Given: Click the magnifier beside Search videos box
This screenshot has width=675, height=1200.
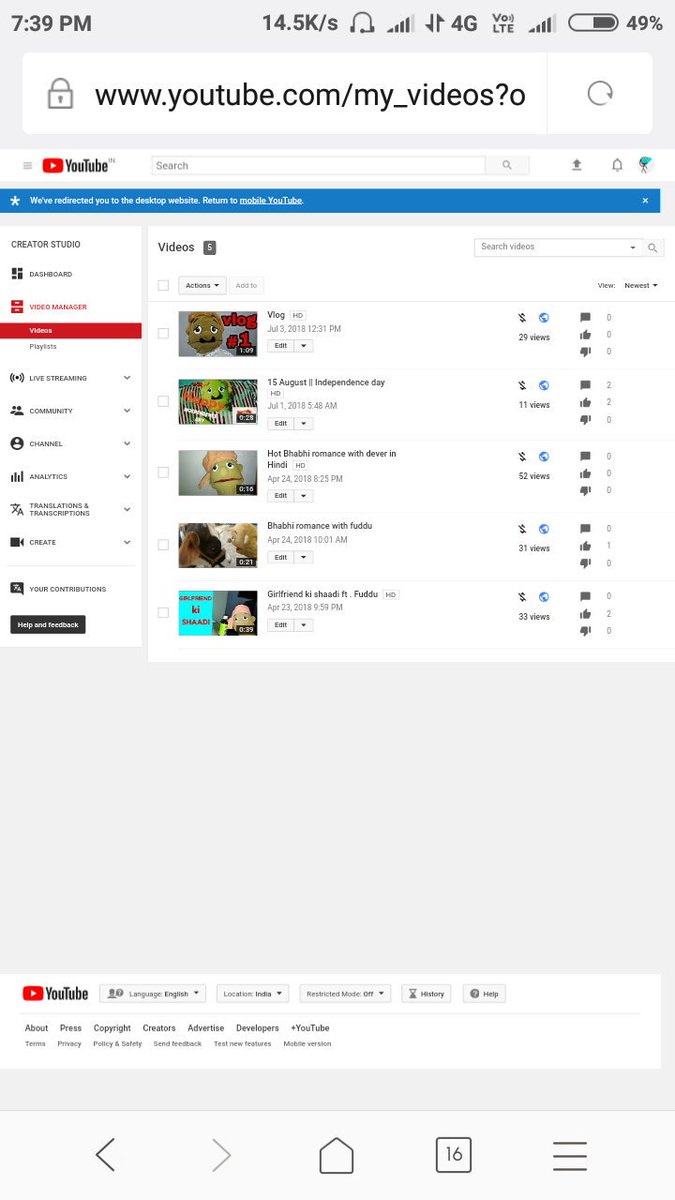Looking at the screenshot, I should point(653,247).
